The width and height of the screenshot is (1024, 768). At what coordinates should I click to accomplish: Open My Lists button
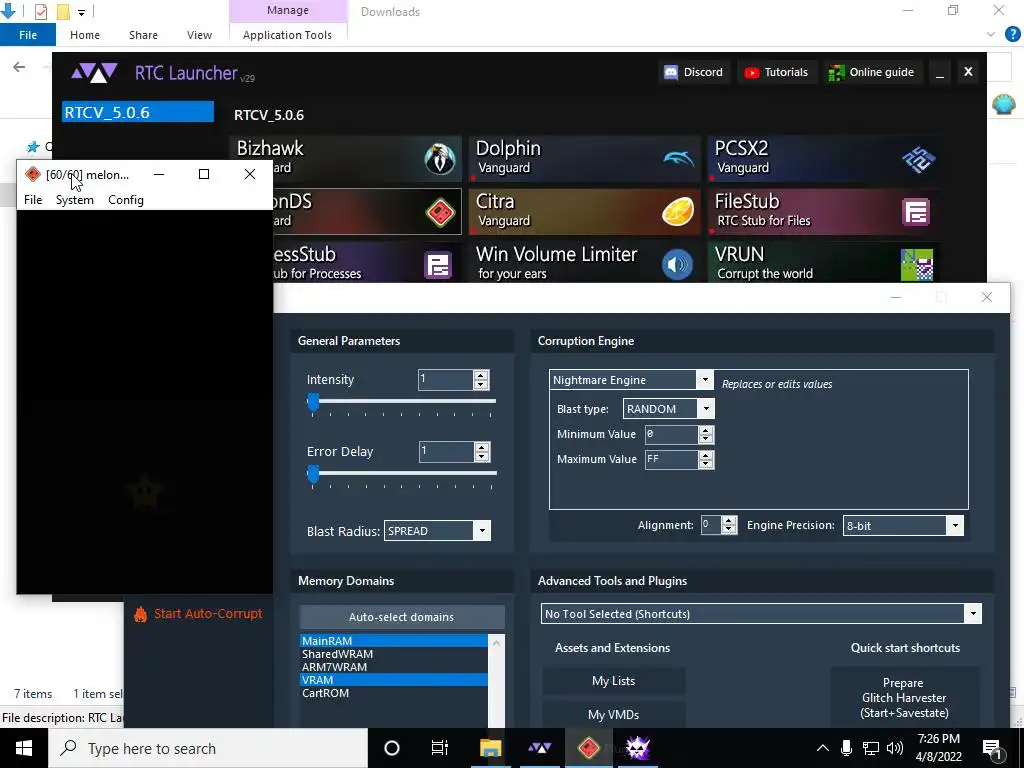[614, 681]
